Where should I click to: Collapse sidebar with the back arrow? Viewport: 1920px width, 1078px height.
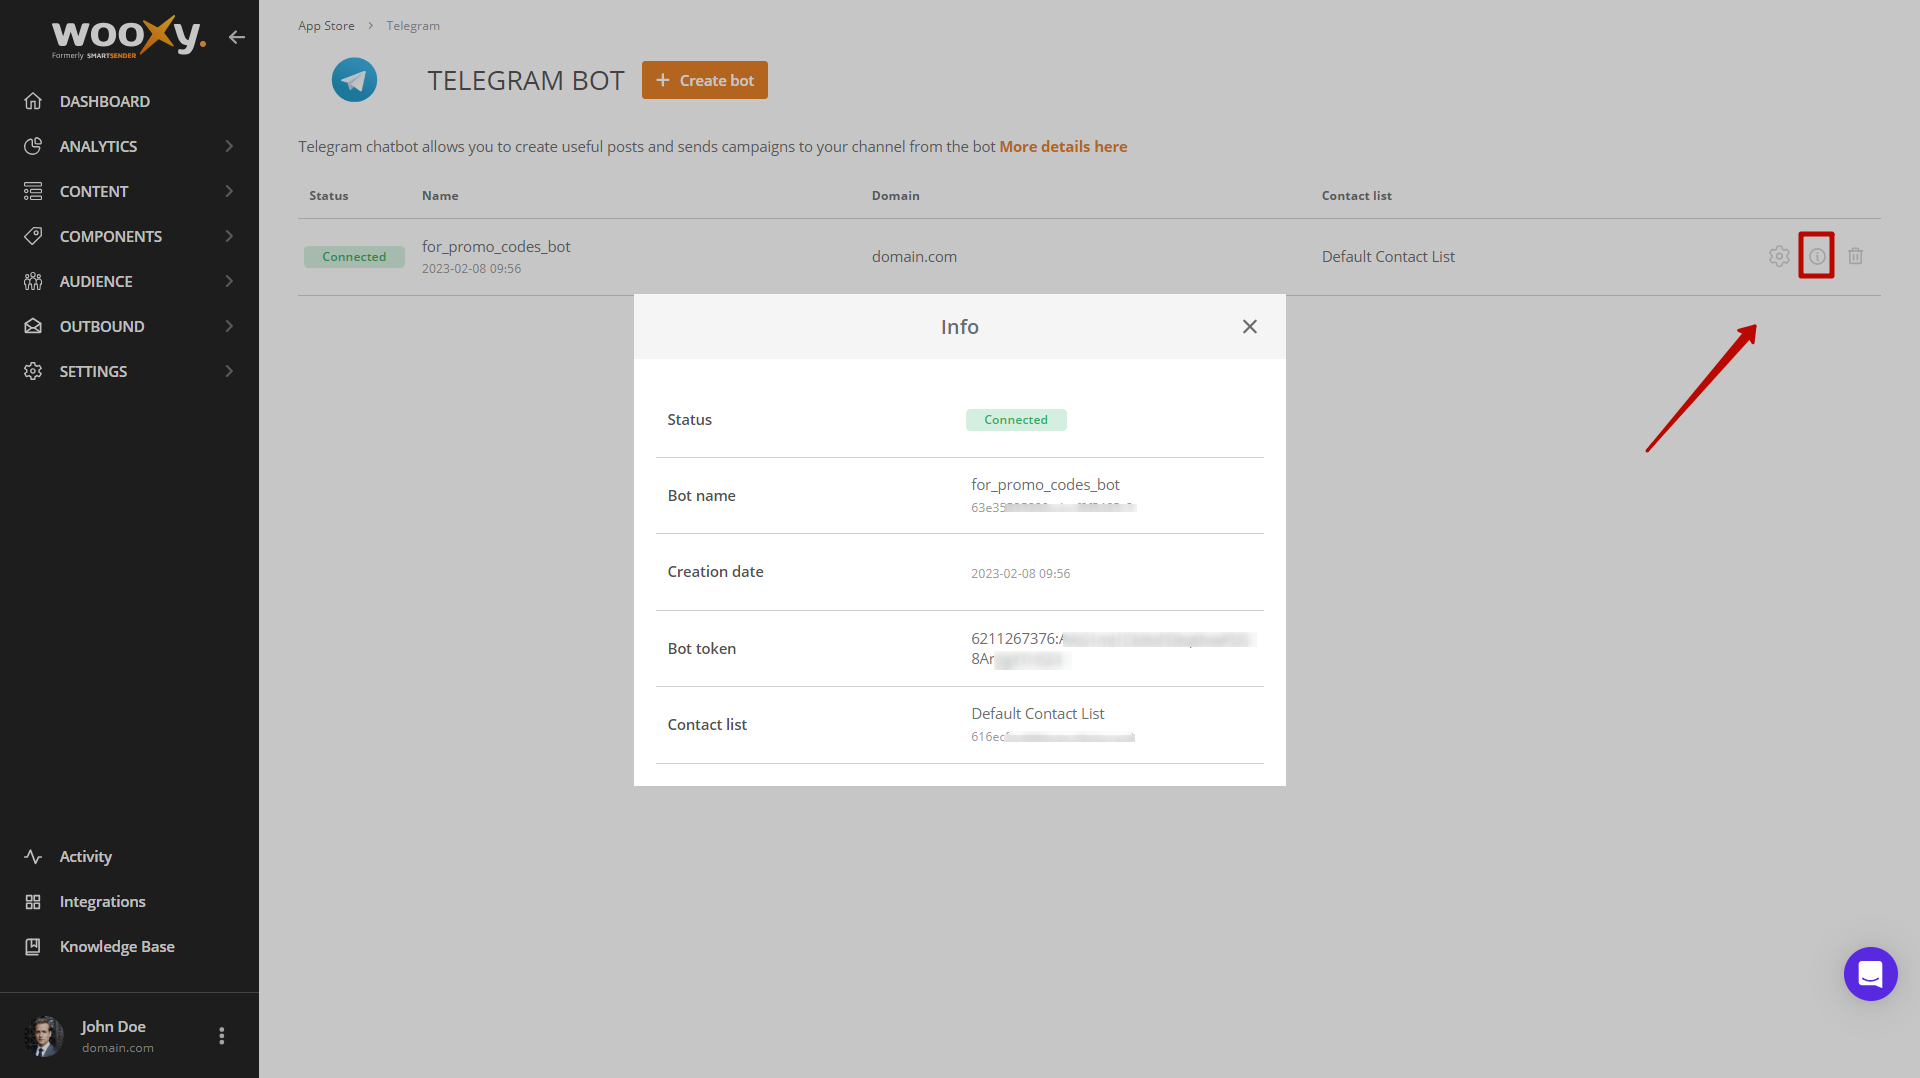coord(236,37)
